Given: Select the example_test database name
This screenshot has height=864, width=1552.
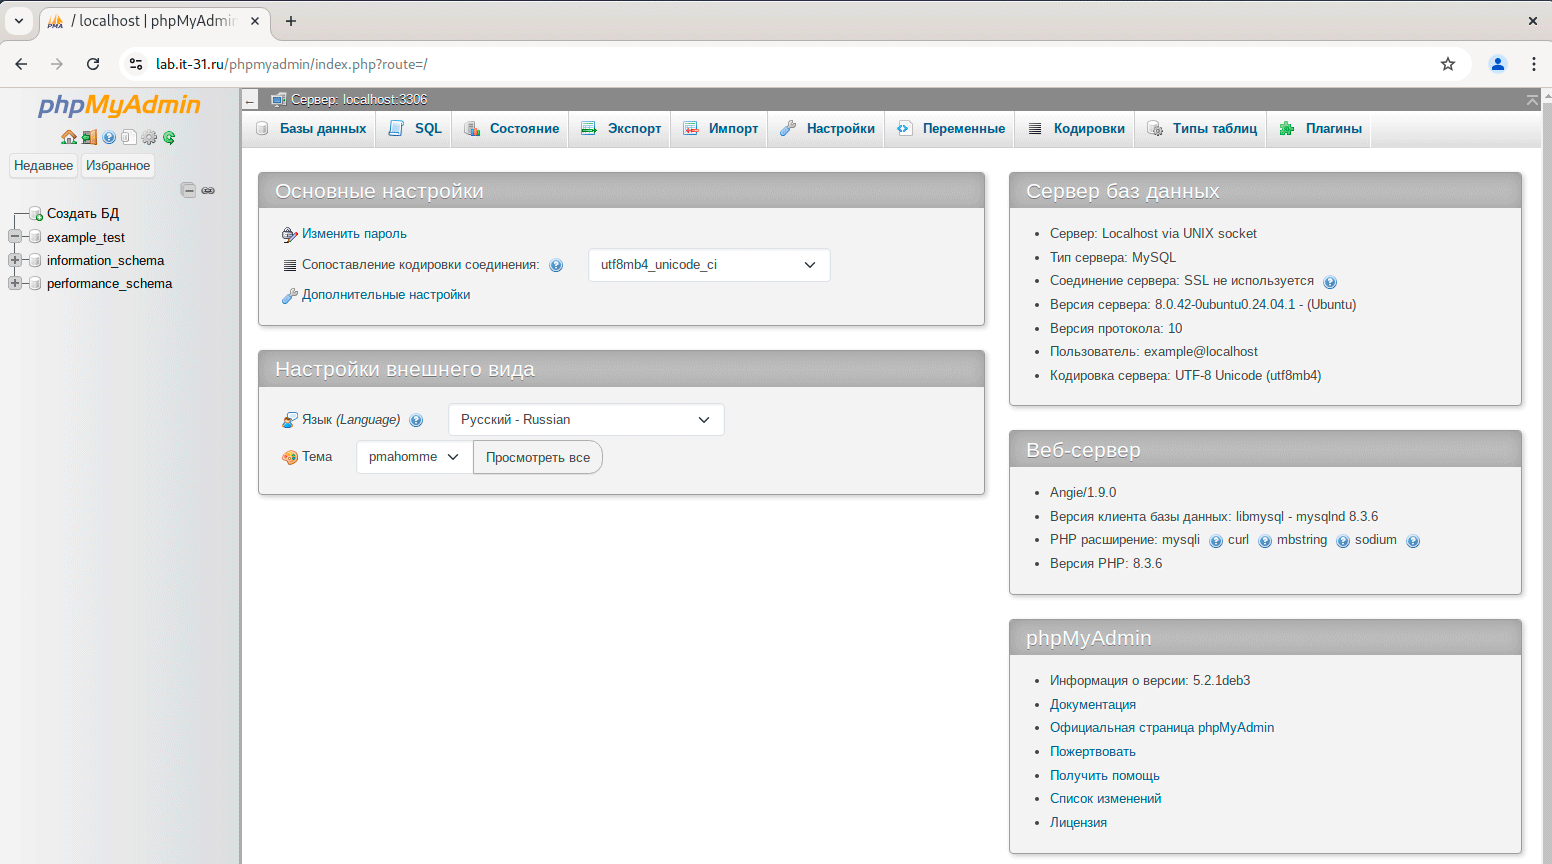Looking at the screenshot, I should coord(86,238).
